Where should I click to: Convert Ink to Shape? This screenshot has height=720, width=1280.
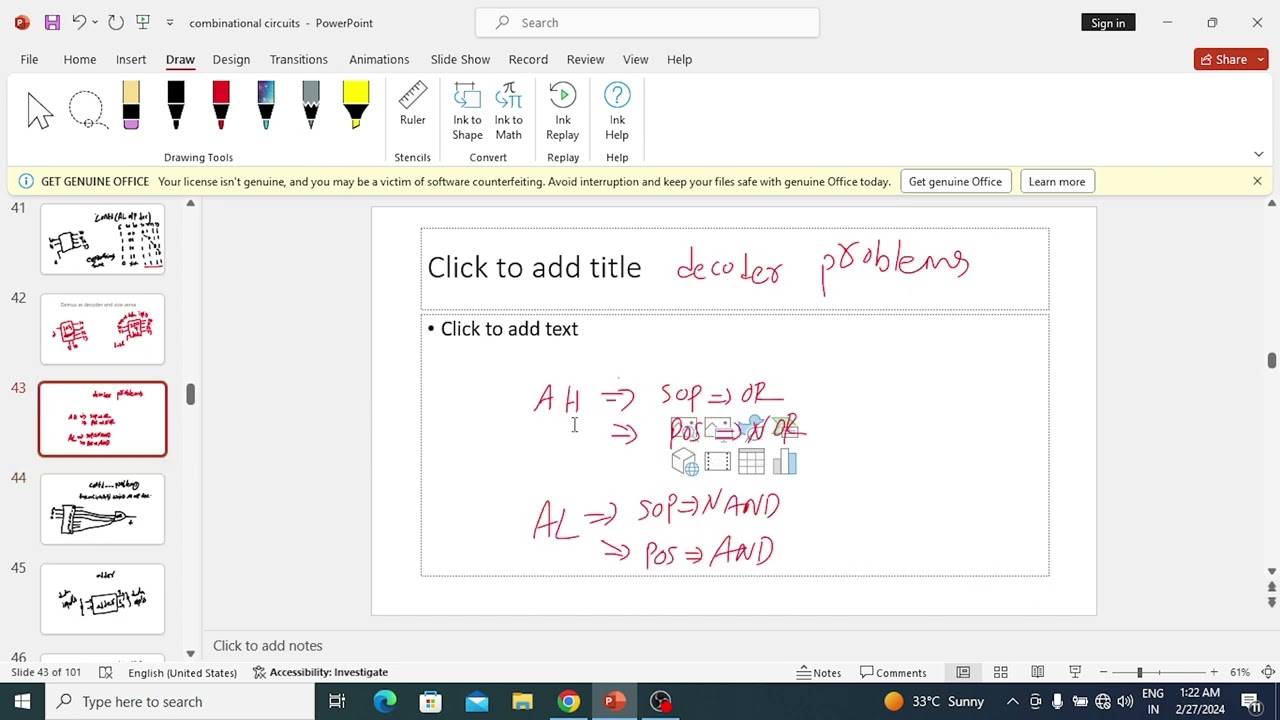pyautogui.click(x=467, y=112)
